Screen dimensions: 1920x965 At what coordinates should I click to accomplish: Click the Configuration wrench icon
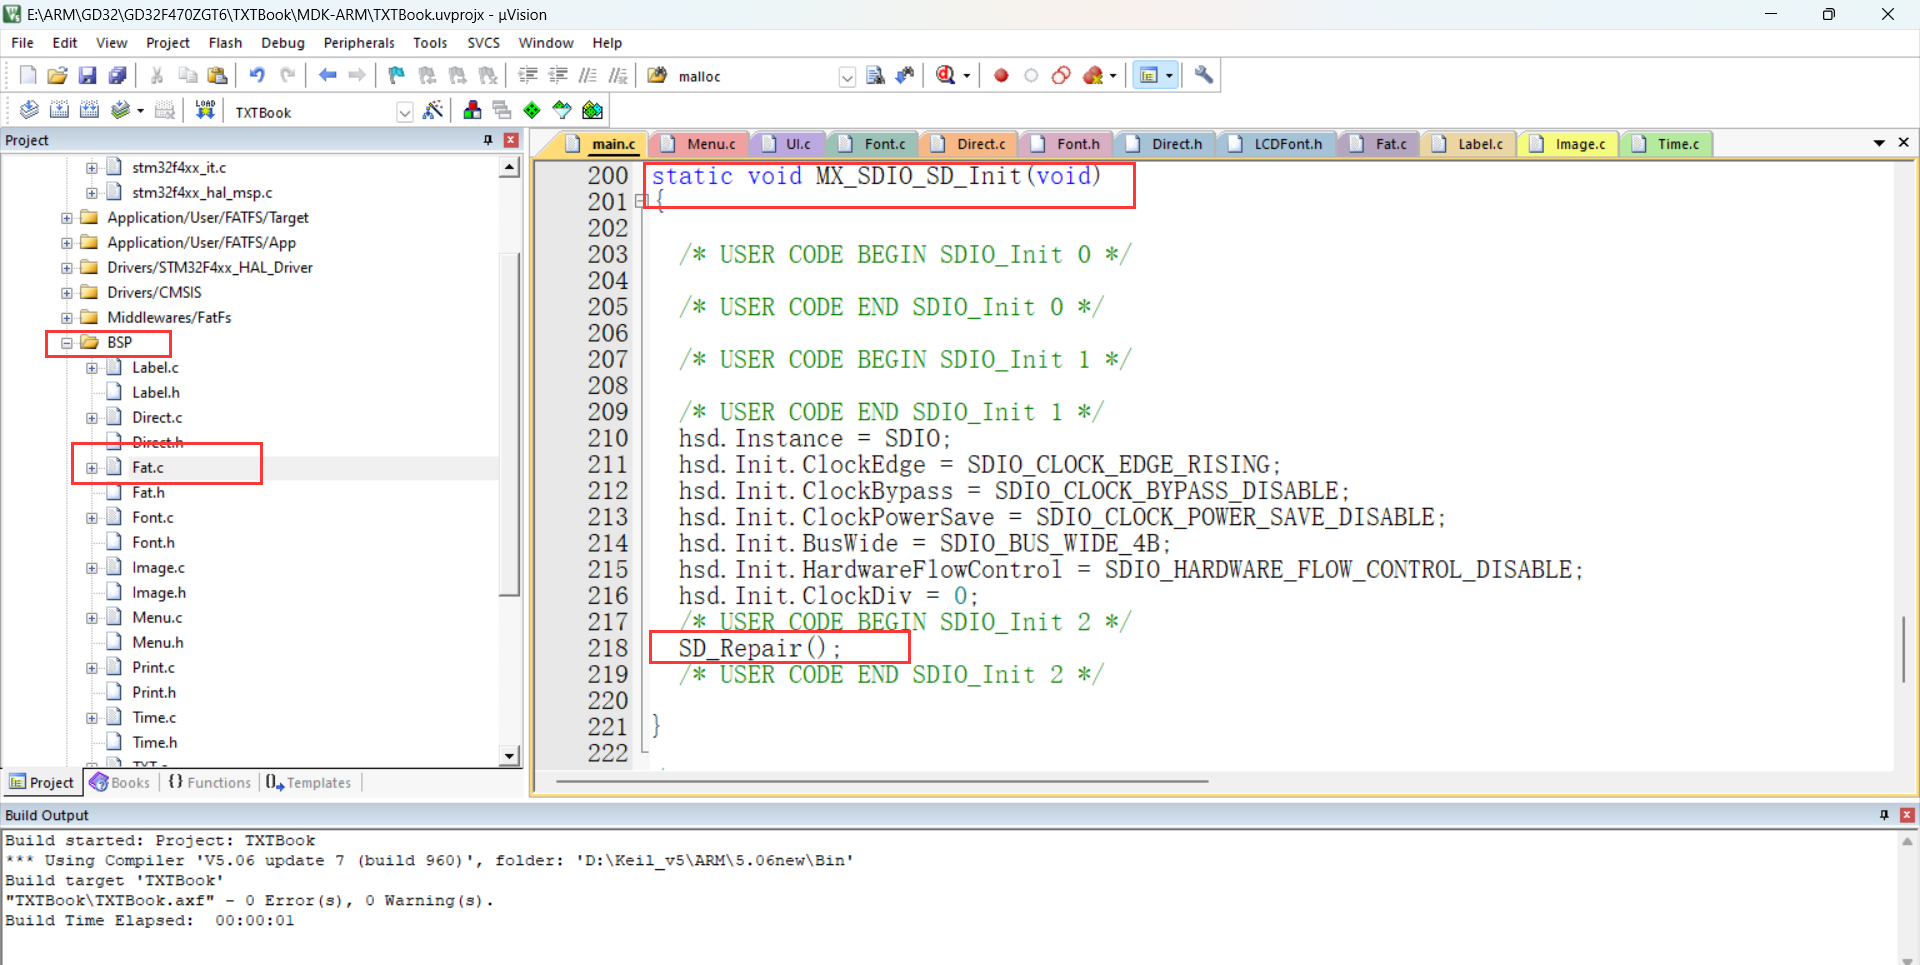click(1204, 76)
